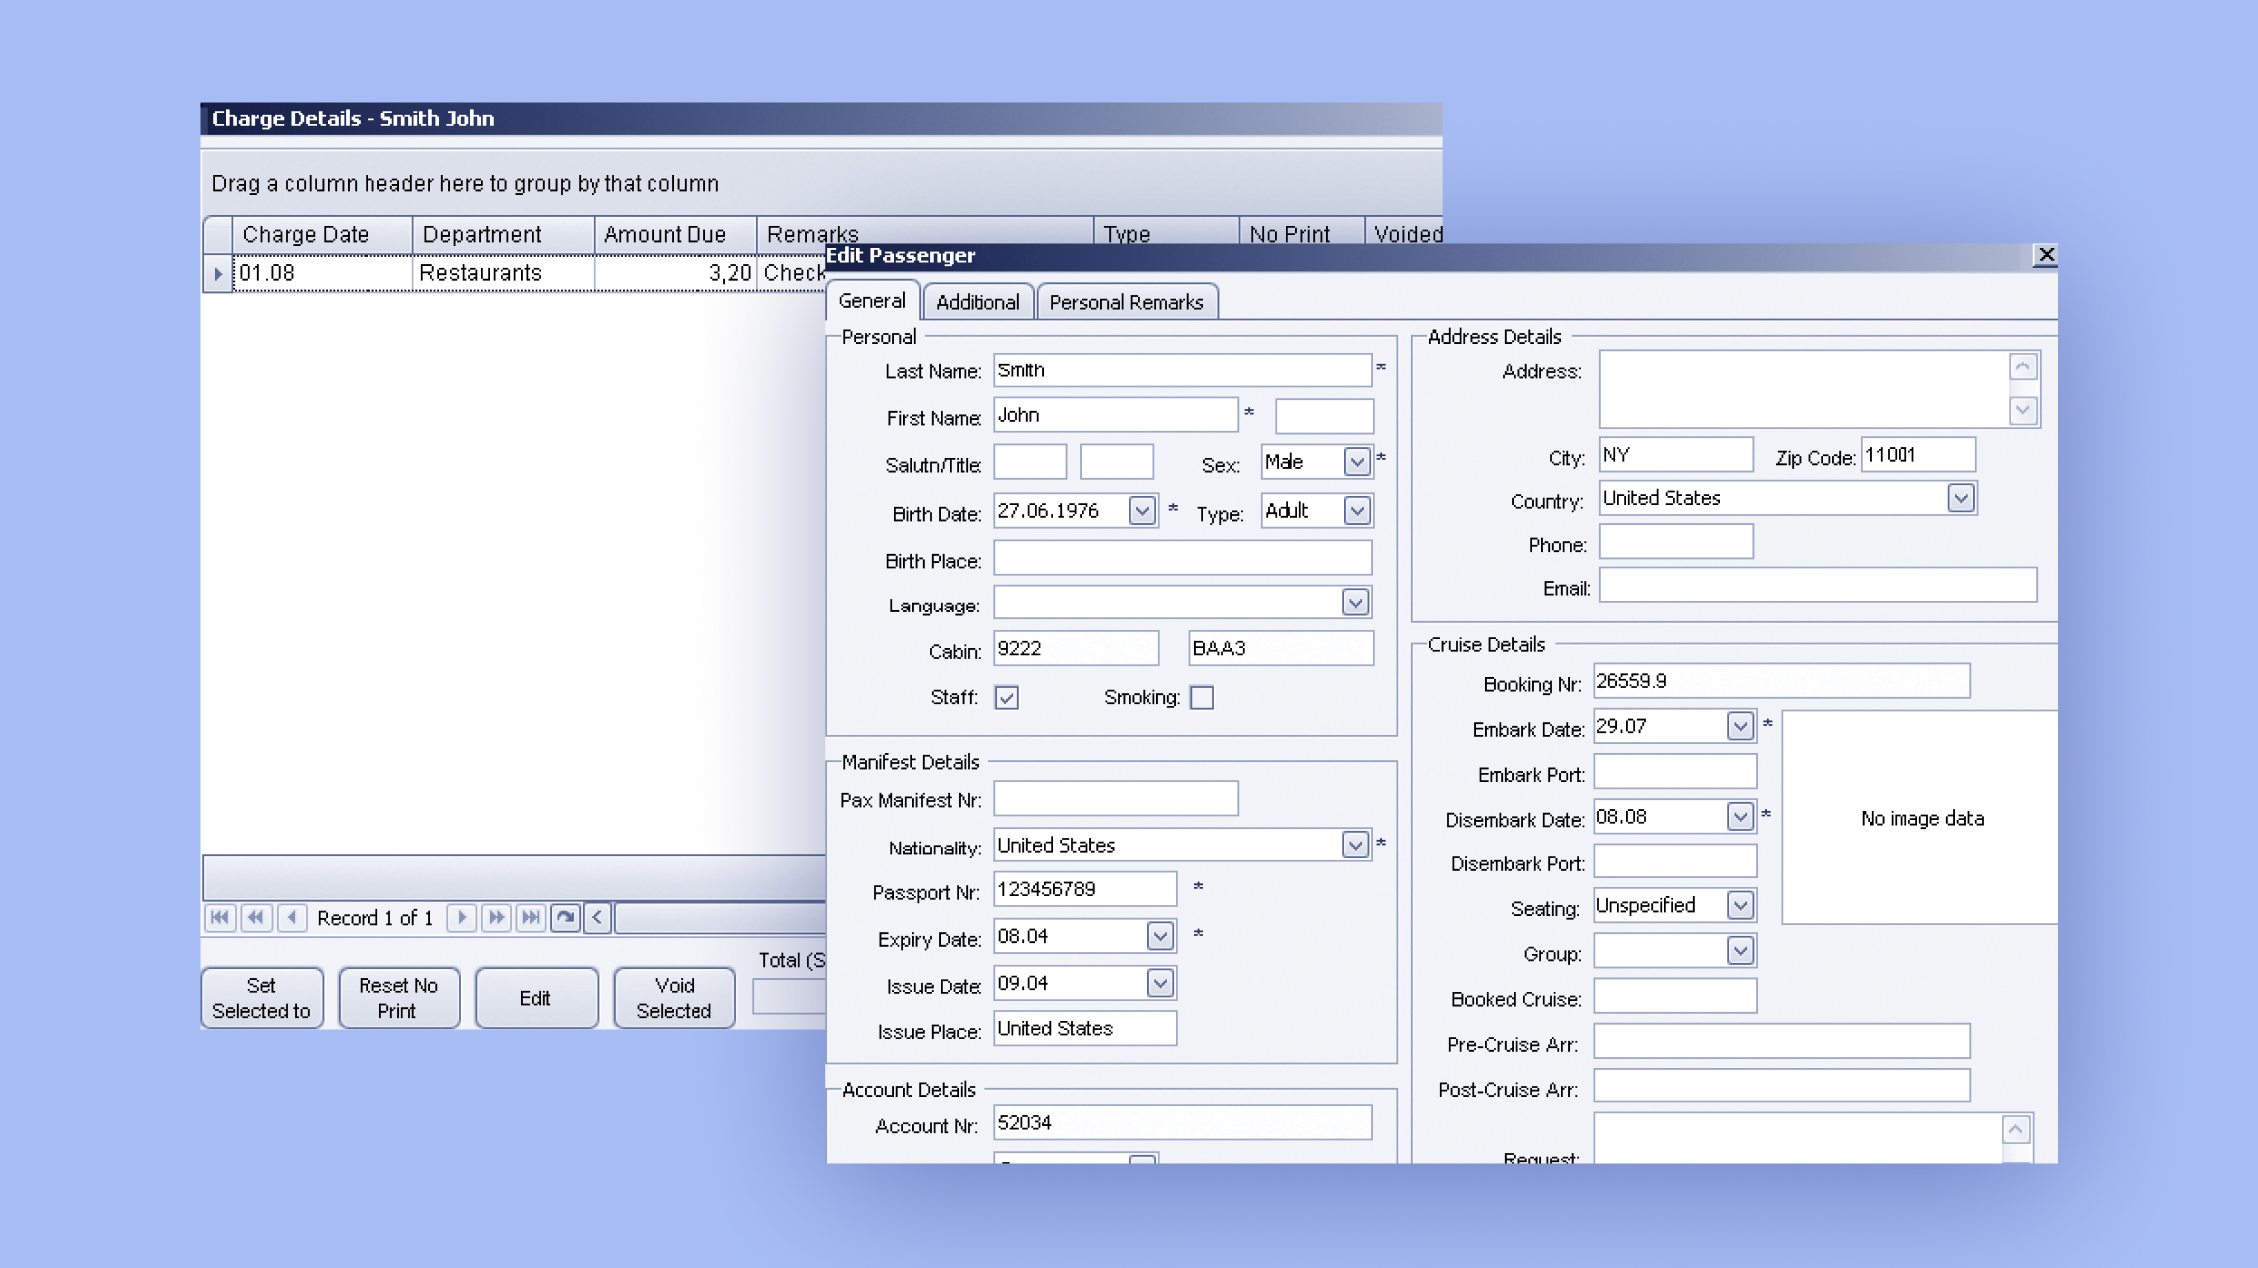Enable the Smoking checkbox

click(1202, 697)
